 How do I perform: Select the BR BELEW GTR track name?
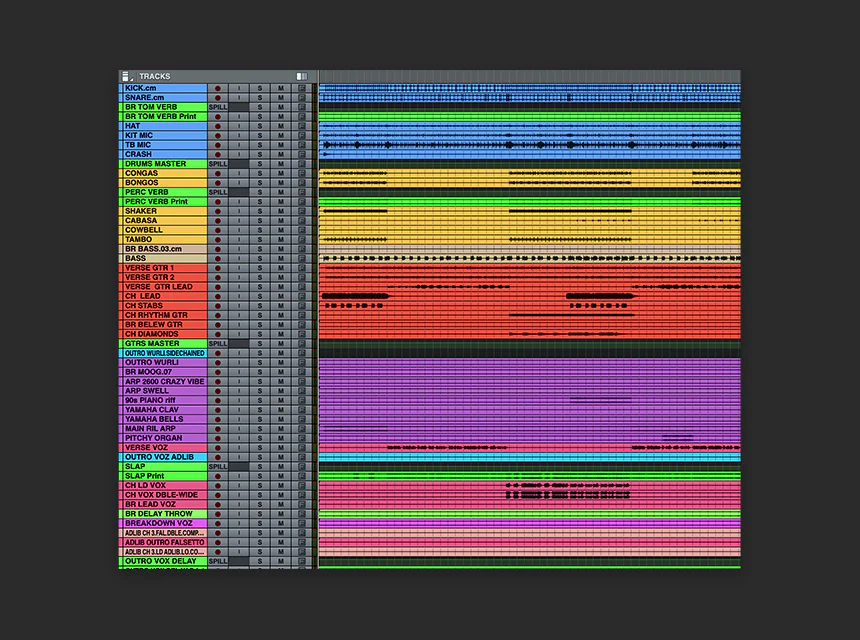click(x=163, y=325)
